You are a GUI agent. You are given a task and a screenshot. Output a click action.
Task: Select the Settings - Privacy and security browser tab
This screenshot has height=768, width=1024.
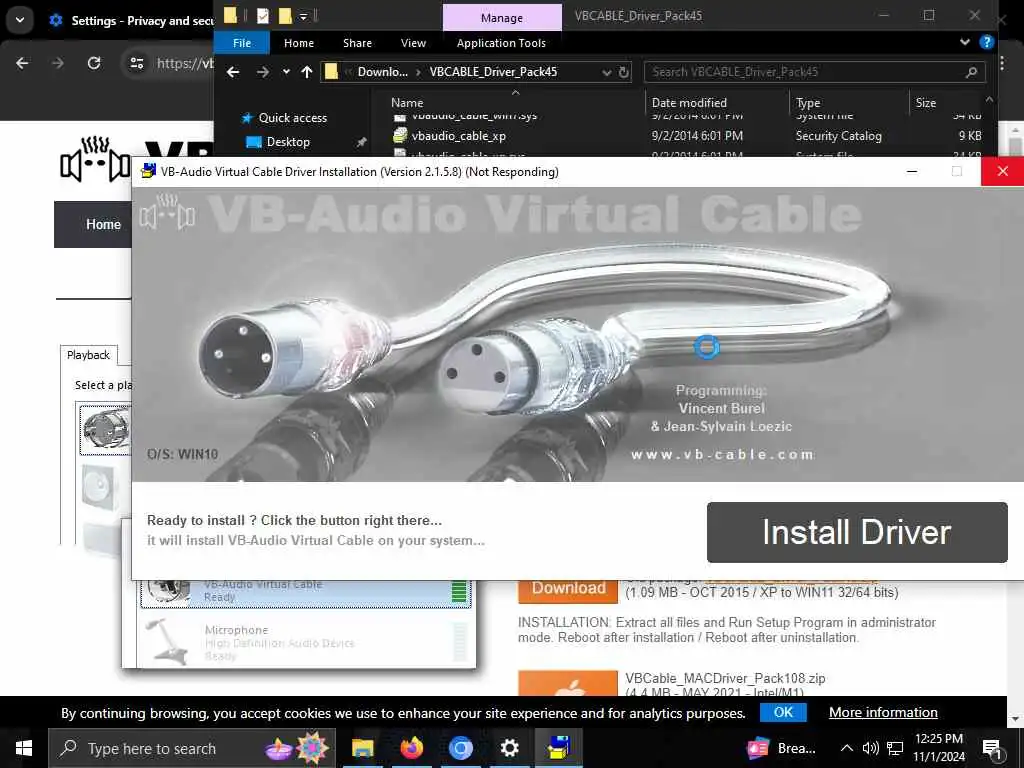(x=131, y=21)
